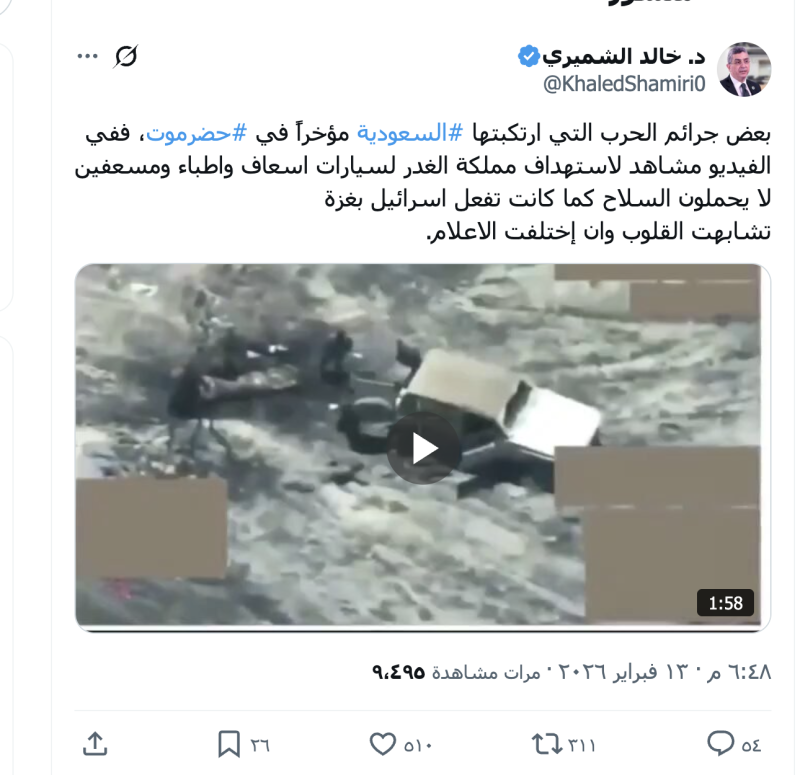Like the post with the heart icon
The width and height of the screenshot is (800, 775).
click(x=383, y=744)
